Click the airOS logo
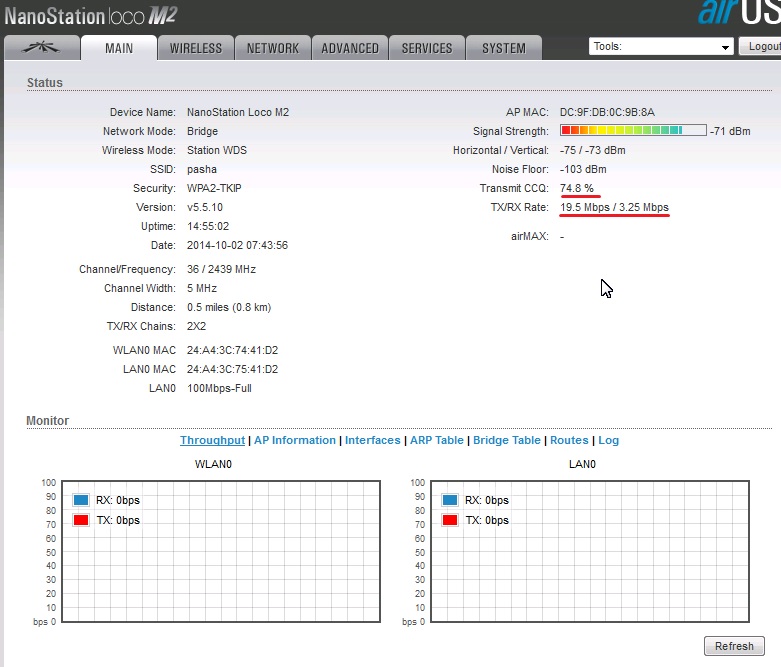Image resolution: width=781 pixels, height=667 pixels. click(739, 12)
